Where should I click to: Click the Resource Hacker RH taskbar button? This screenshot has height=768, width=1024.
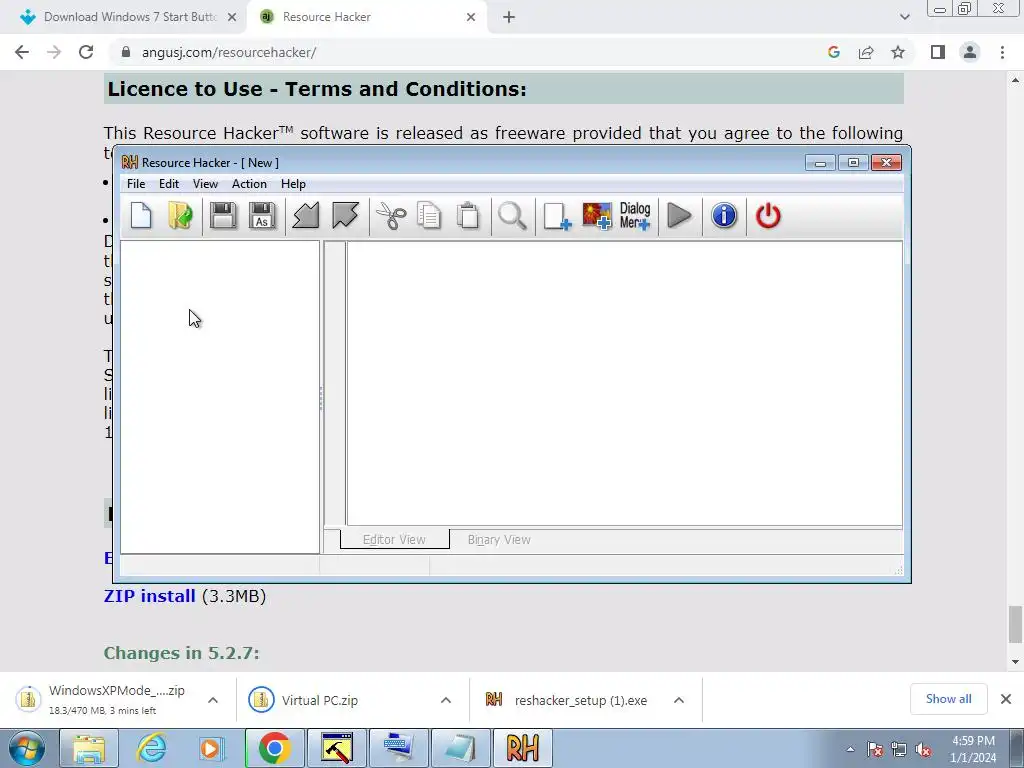tap(522, 748)
